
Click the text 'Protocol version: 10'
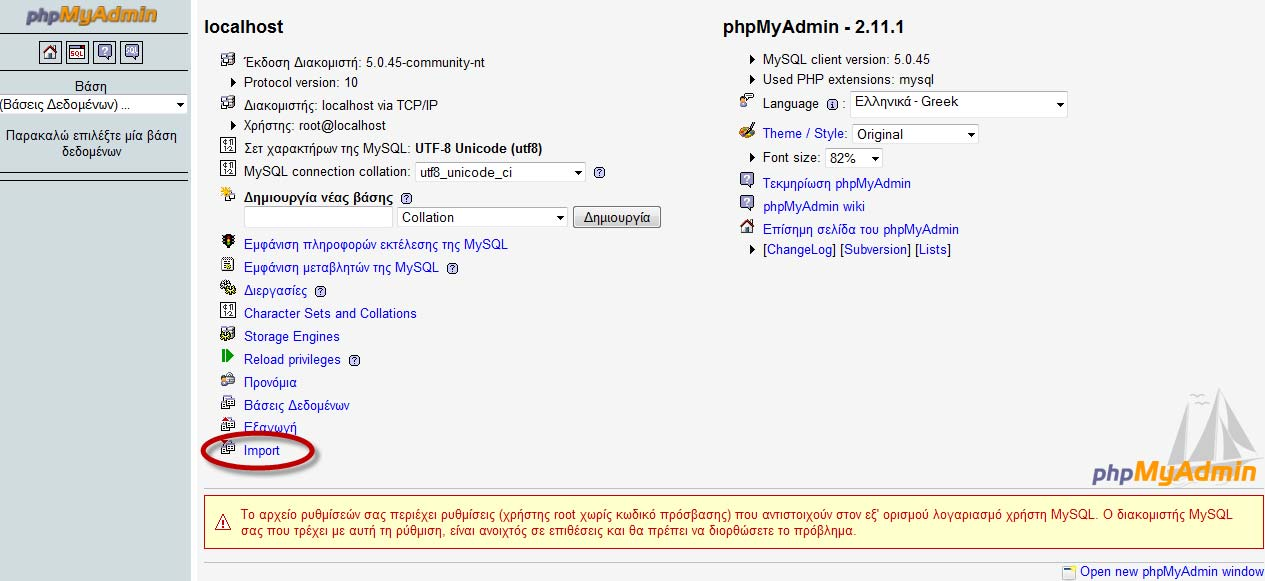(301, 82)
